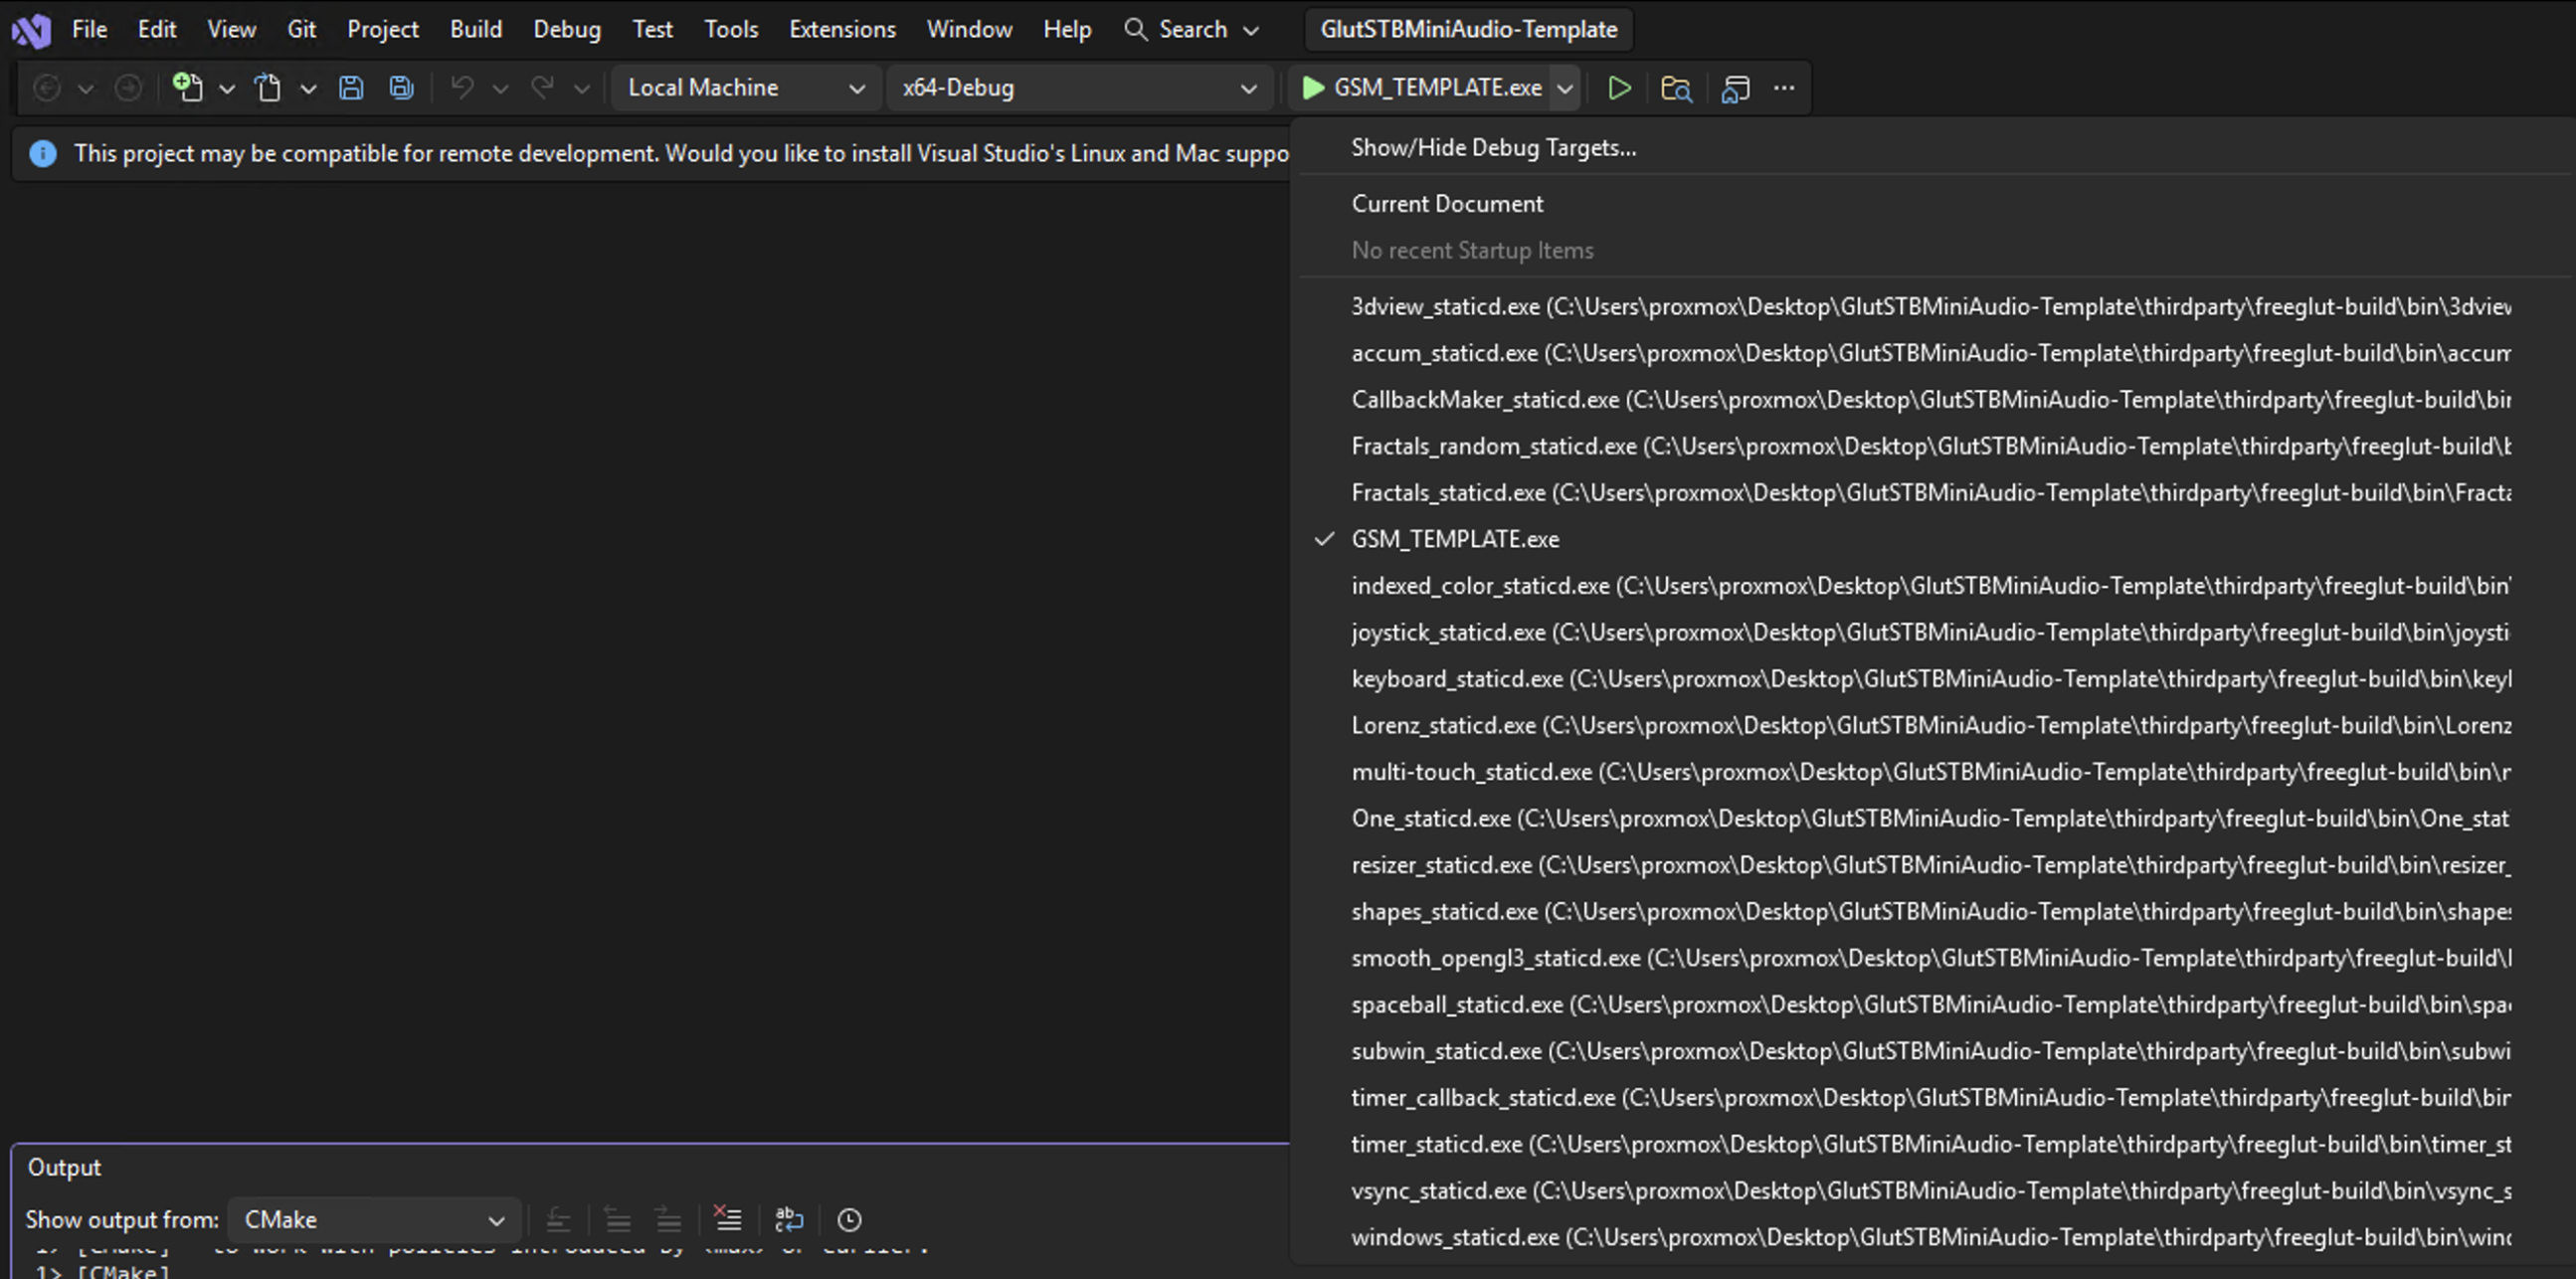Click the new item icon in the toolbar
The height and width of the screenshot is (1279, 2576).
tap(189, 87)
